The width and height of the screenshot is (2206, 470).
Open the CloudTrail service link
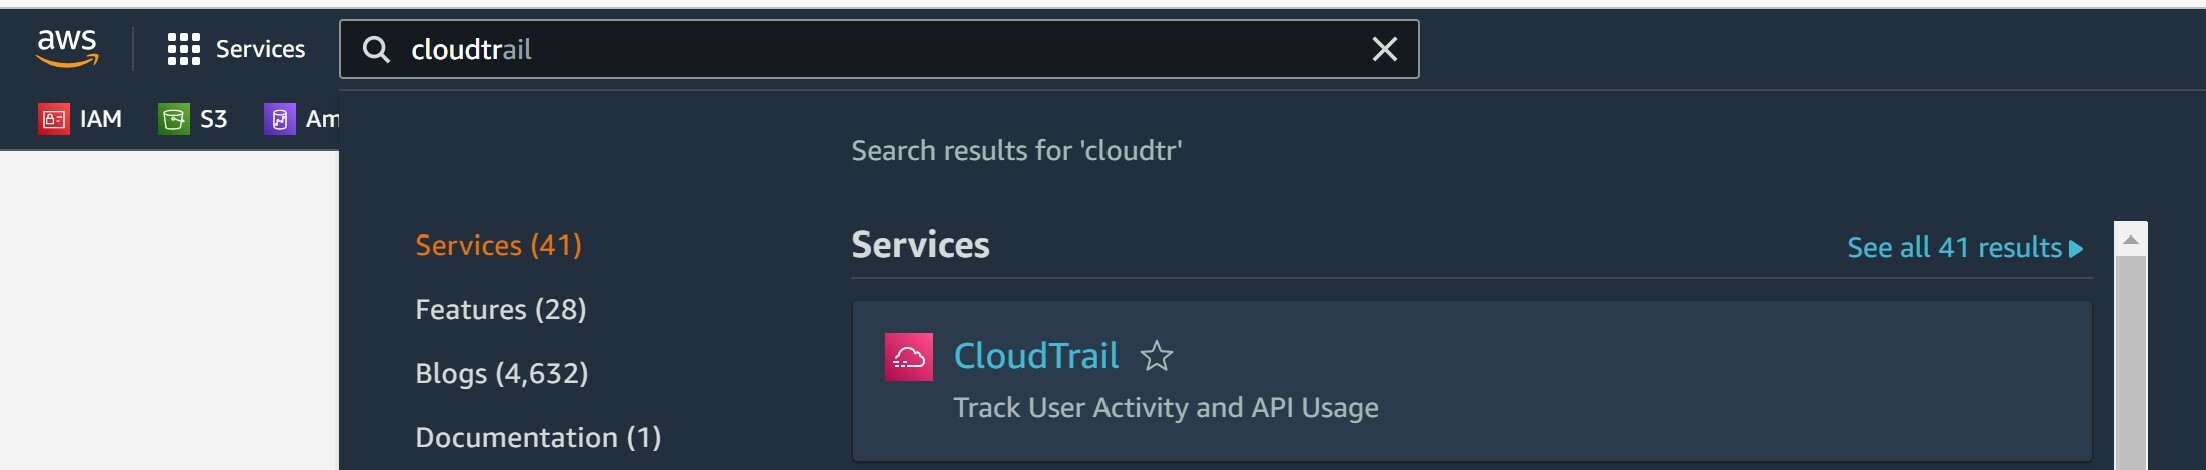(x=1036, y=356)
